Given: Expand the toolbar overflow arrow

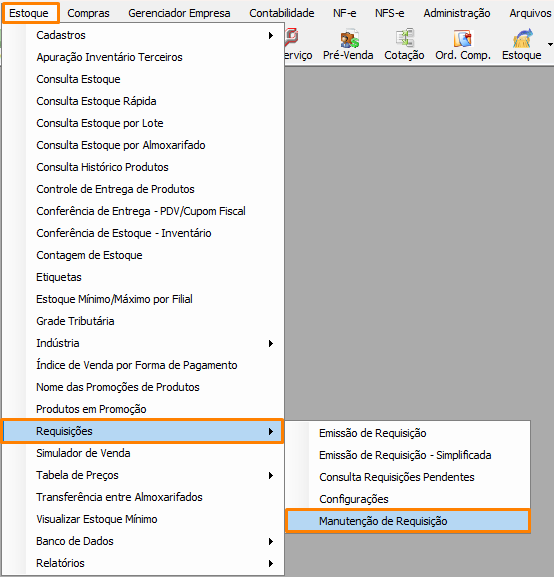Looking at the screenshot, I should tap(550, 45).
